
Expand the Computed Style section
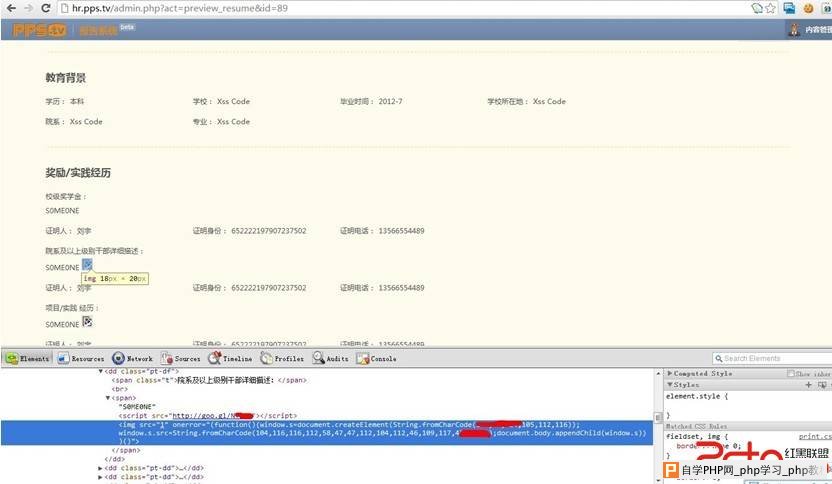[670, 374]
